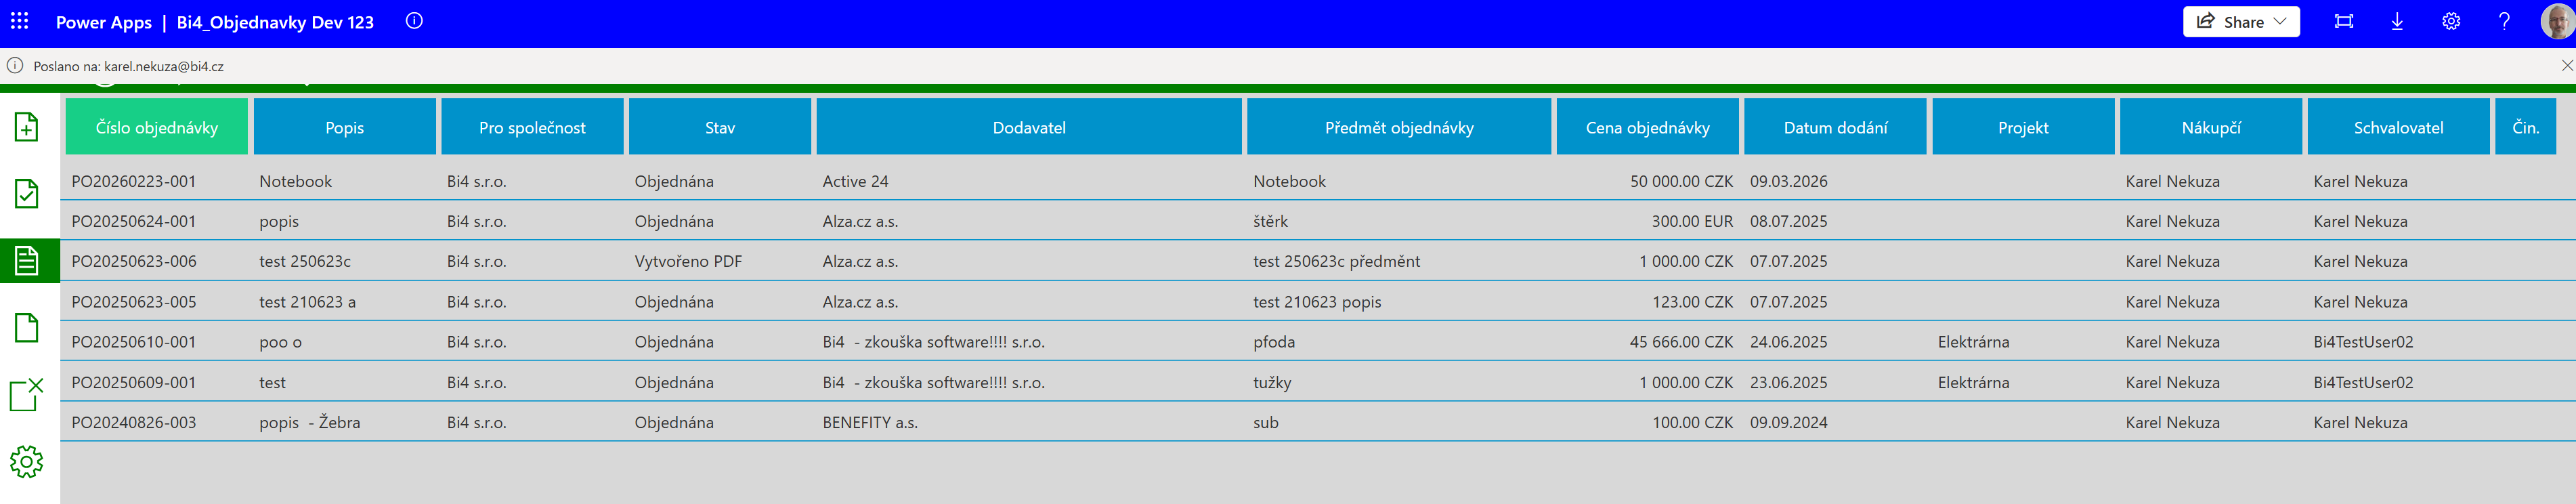Open Power Apps settings gear in header
Image resolution: width=2576 pixels, height=504 pixels.
point(2451,21)
